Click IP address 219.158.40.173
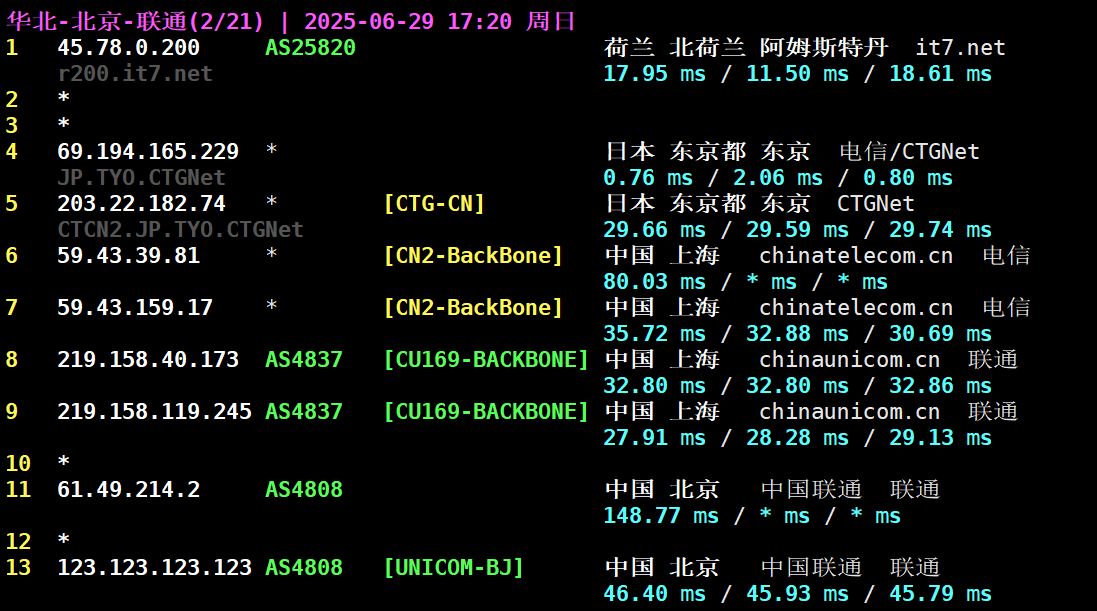The height and width of the screenshot is (611, 1097). coord(148,360)
